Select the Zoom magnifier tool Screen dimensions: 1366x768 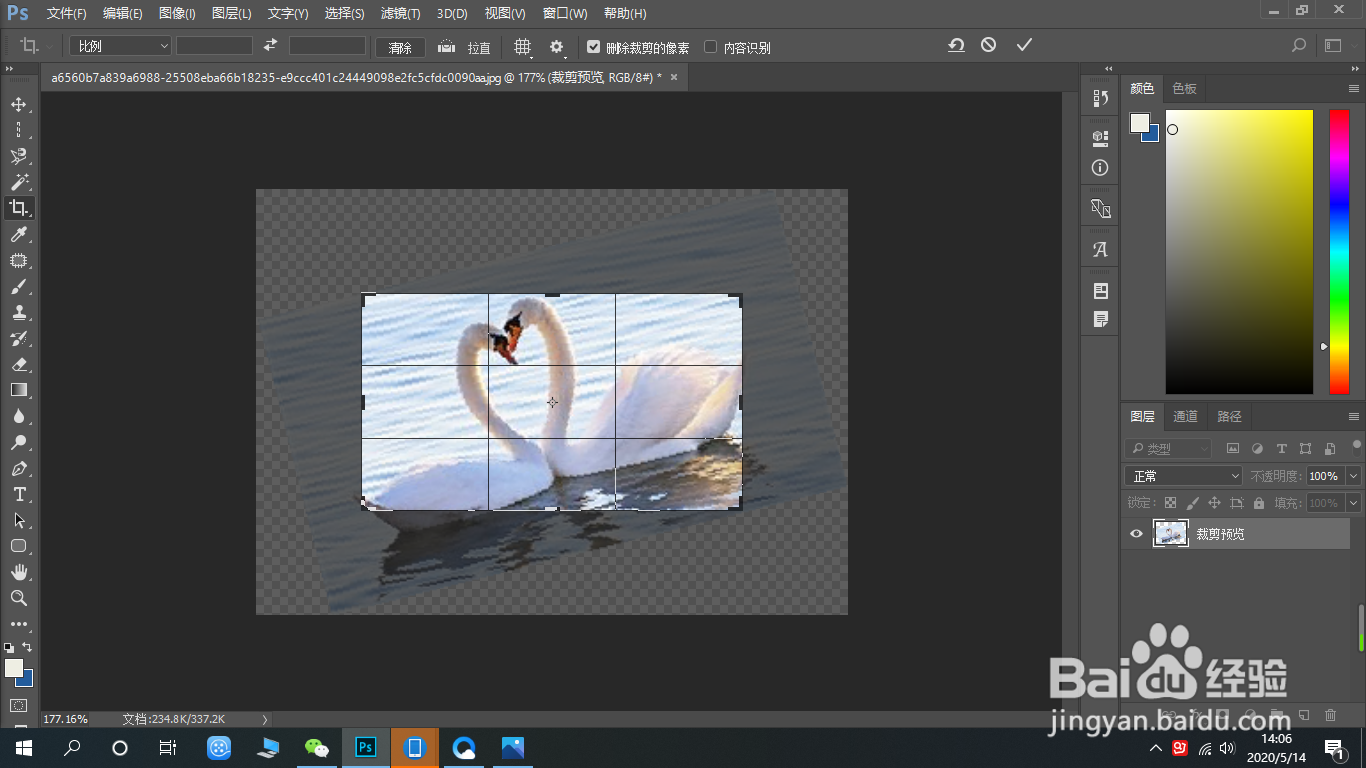(x=18, y=598)
